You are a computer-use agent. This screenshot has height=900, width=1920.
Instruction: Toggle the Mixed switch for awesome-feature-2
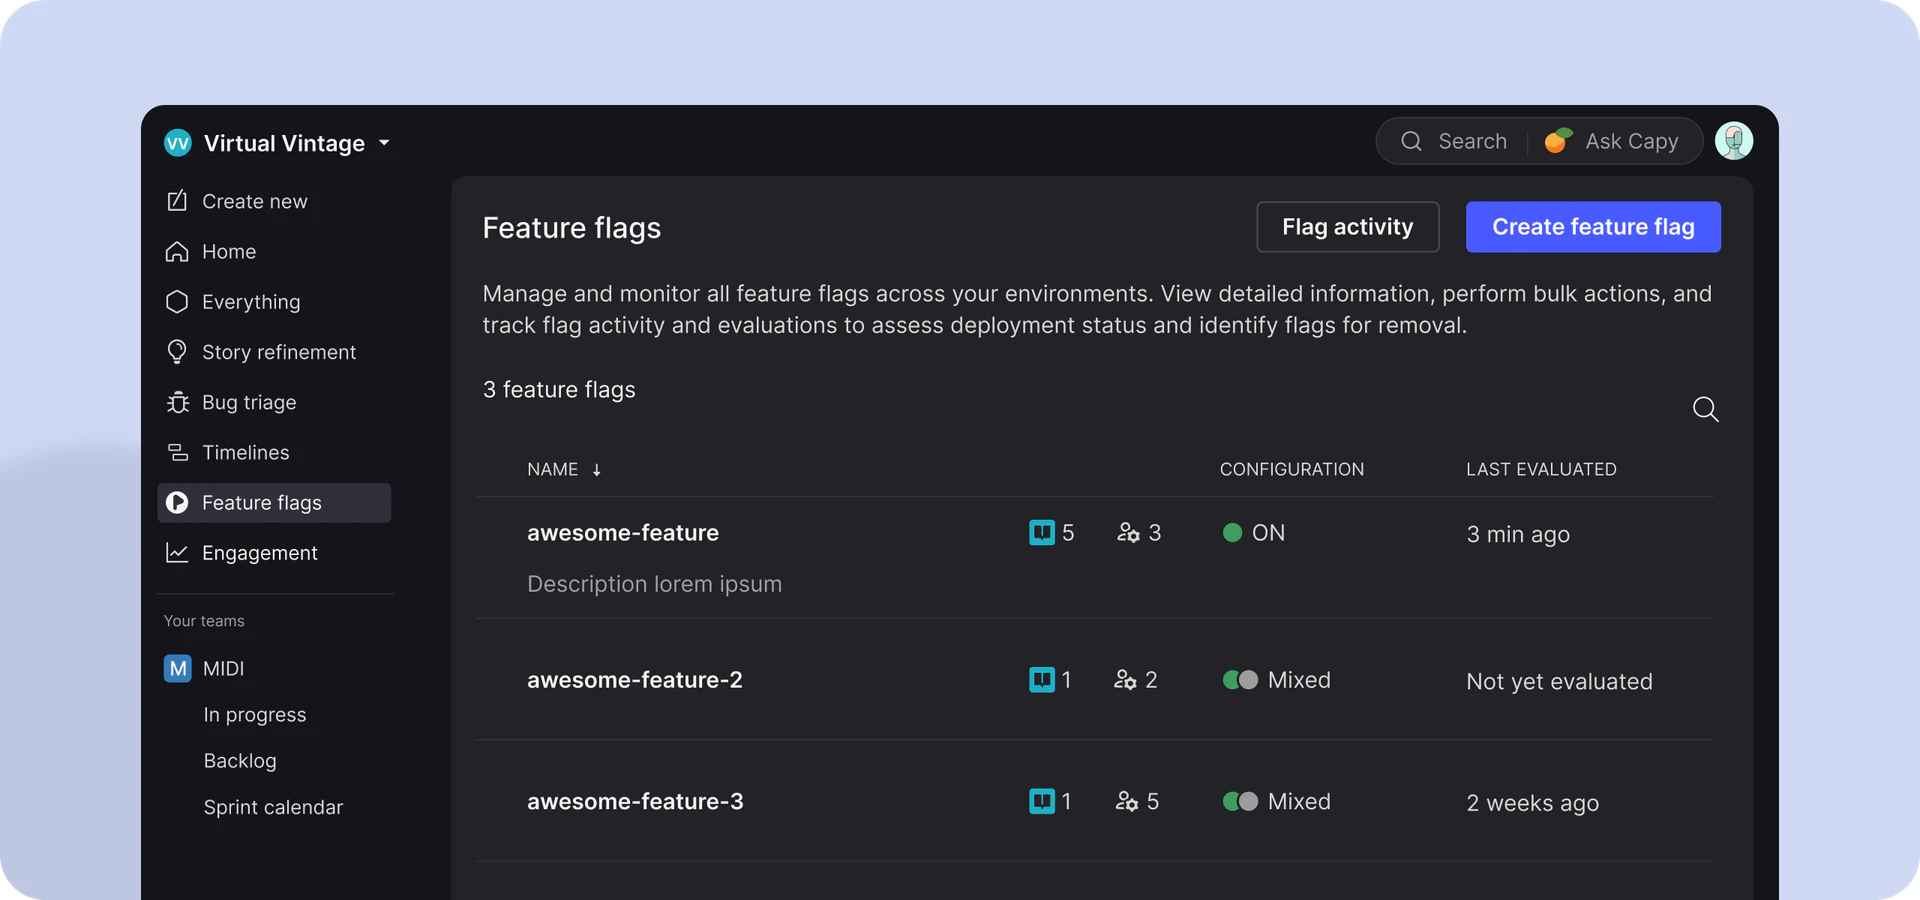tap(1240, 680)
